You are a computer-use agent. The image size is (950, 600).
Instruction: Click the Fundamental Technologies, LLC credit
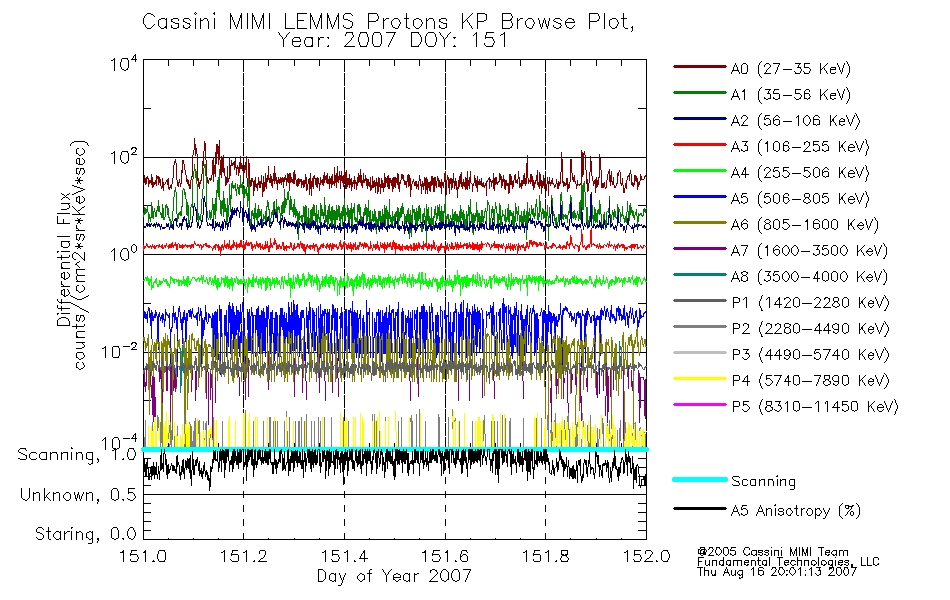click(x=788, y=562)
